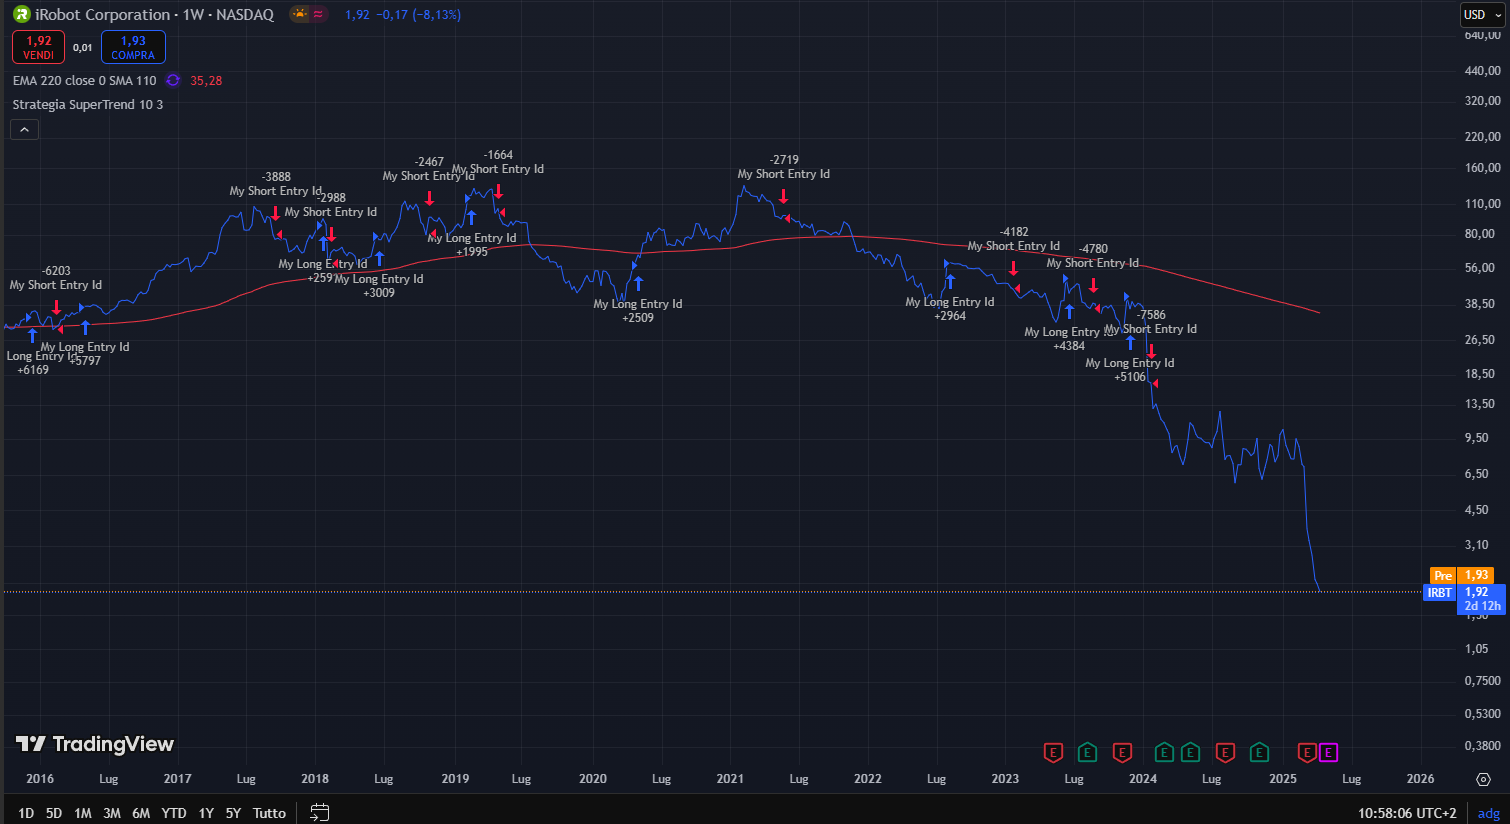This screenshot has height=824, width=1510.
Task: Click the -6203 My Short Entry Id label
Action: pos(56,278)
